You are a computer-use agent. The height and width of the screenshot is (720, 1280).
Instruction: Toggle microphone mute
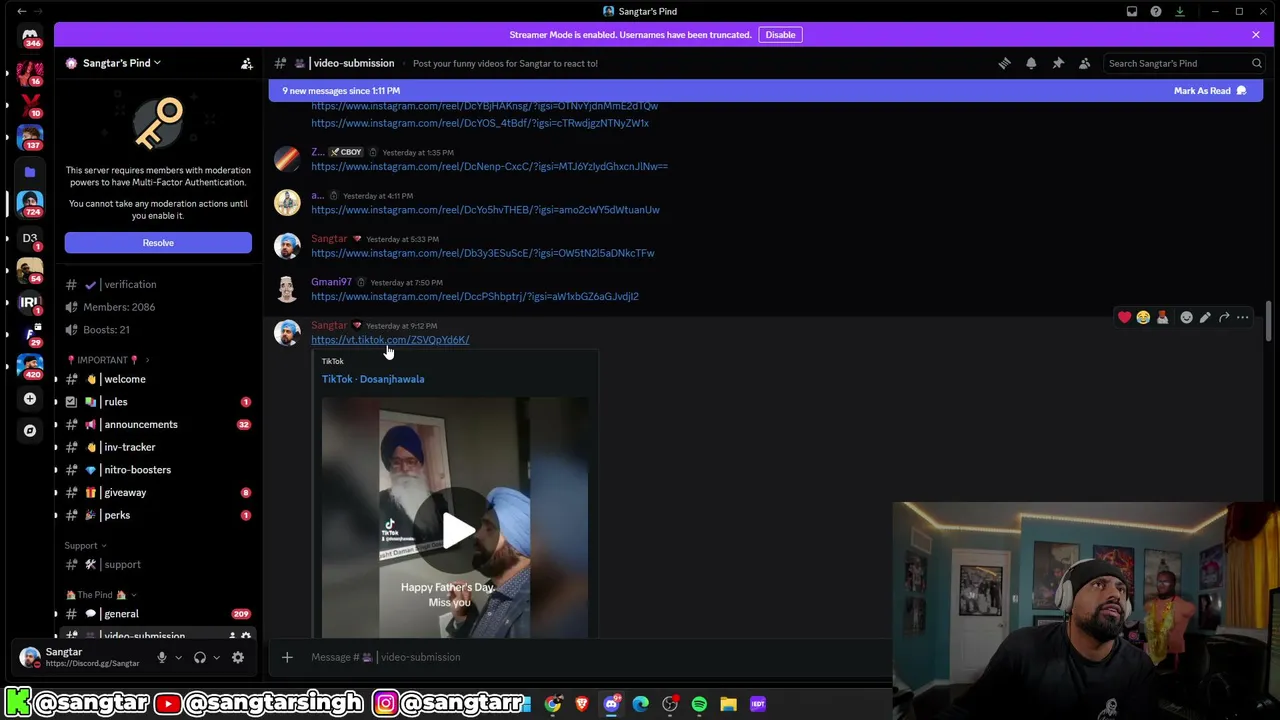161,657
